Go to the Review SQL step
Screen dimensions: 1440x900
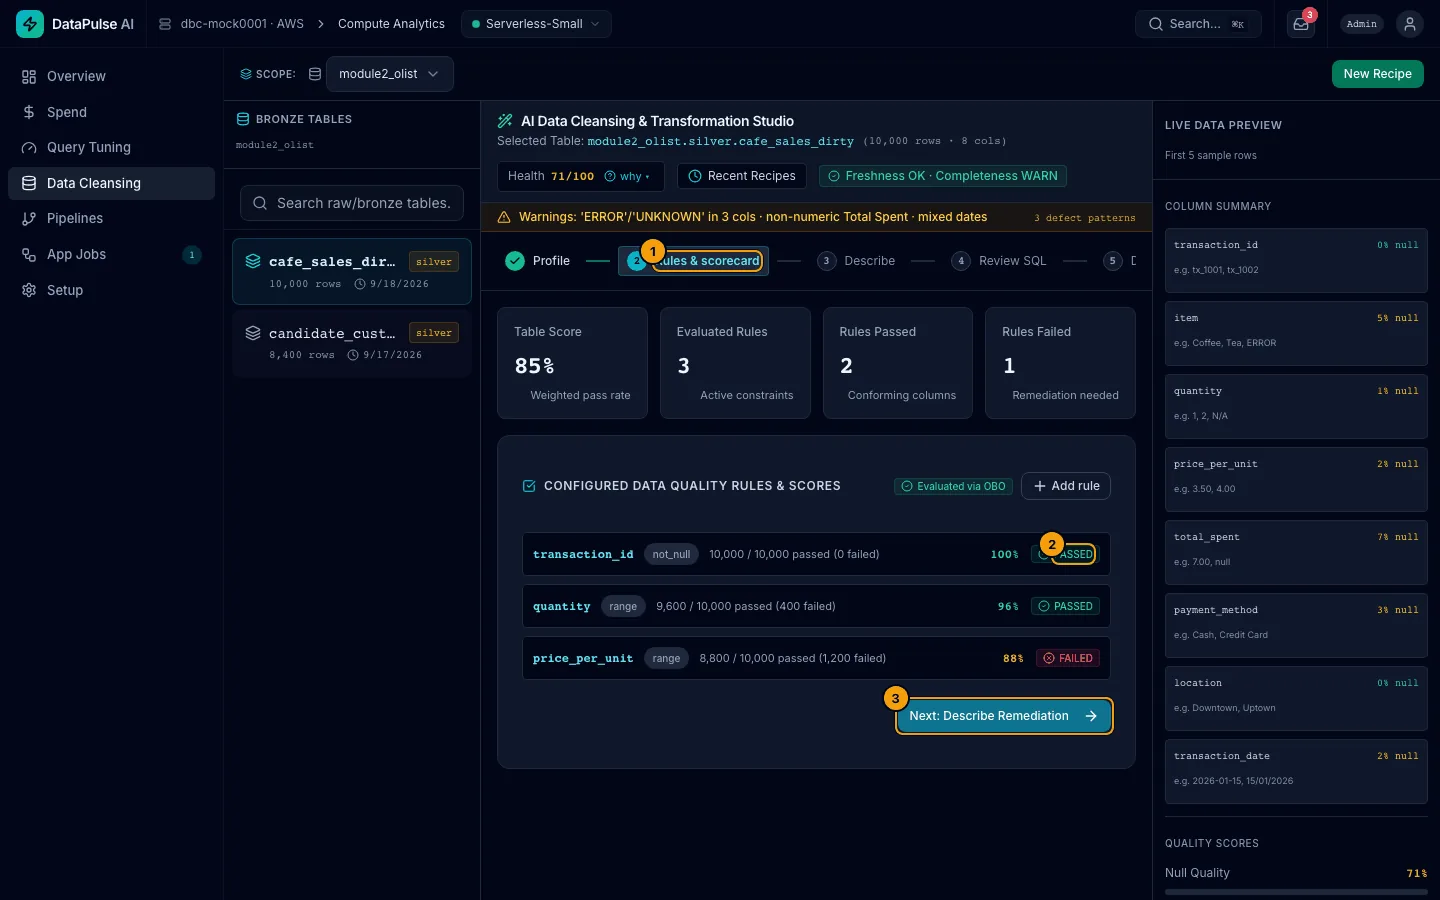coord(998,261)
